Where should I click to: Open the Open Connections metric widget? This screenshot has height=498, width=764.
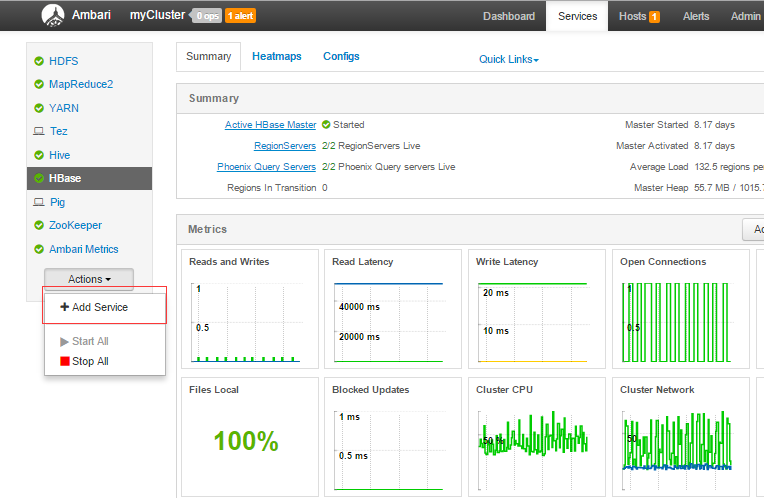(x=681, y=309)
